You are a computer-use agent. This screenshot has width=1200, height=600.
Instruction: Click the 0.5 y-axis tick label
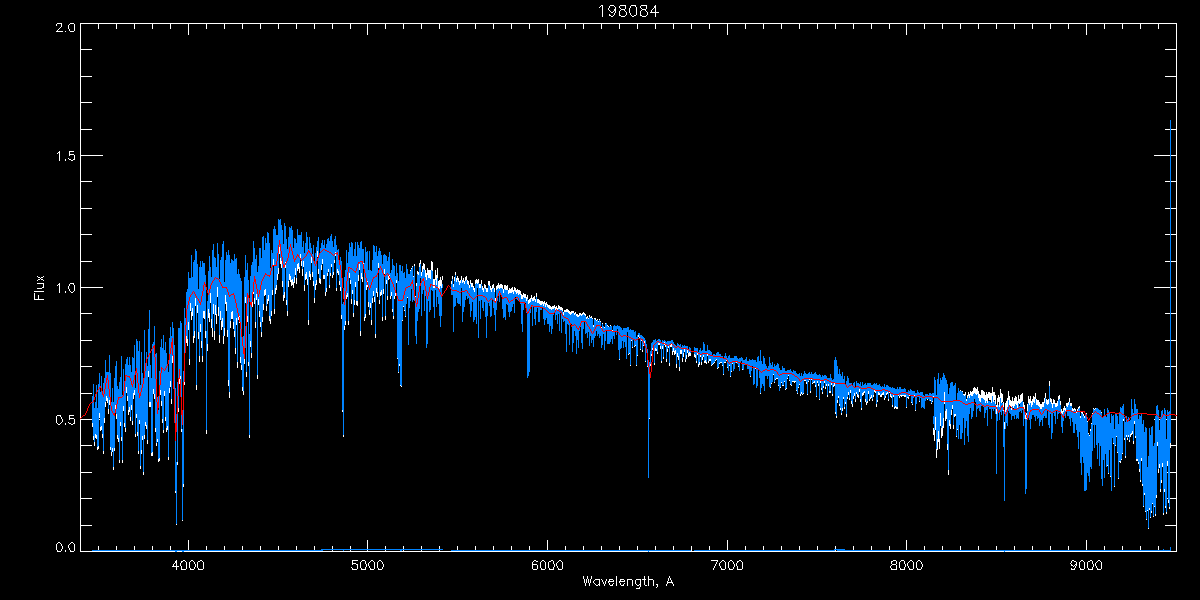click(x=66, y=419)
